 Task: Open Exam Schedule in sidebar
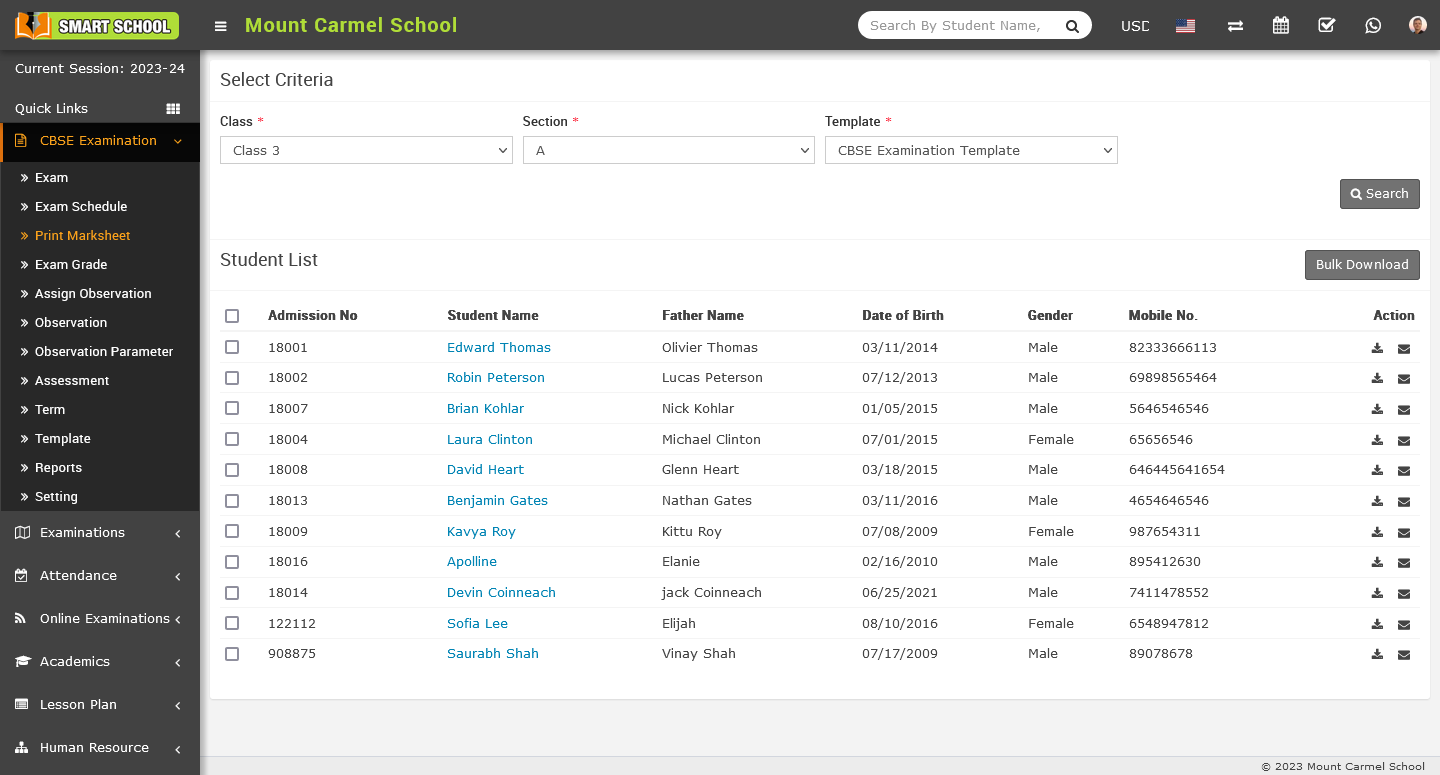pos(81,206)
